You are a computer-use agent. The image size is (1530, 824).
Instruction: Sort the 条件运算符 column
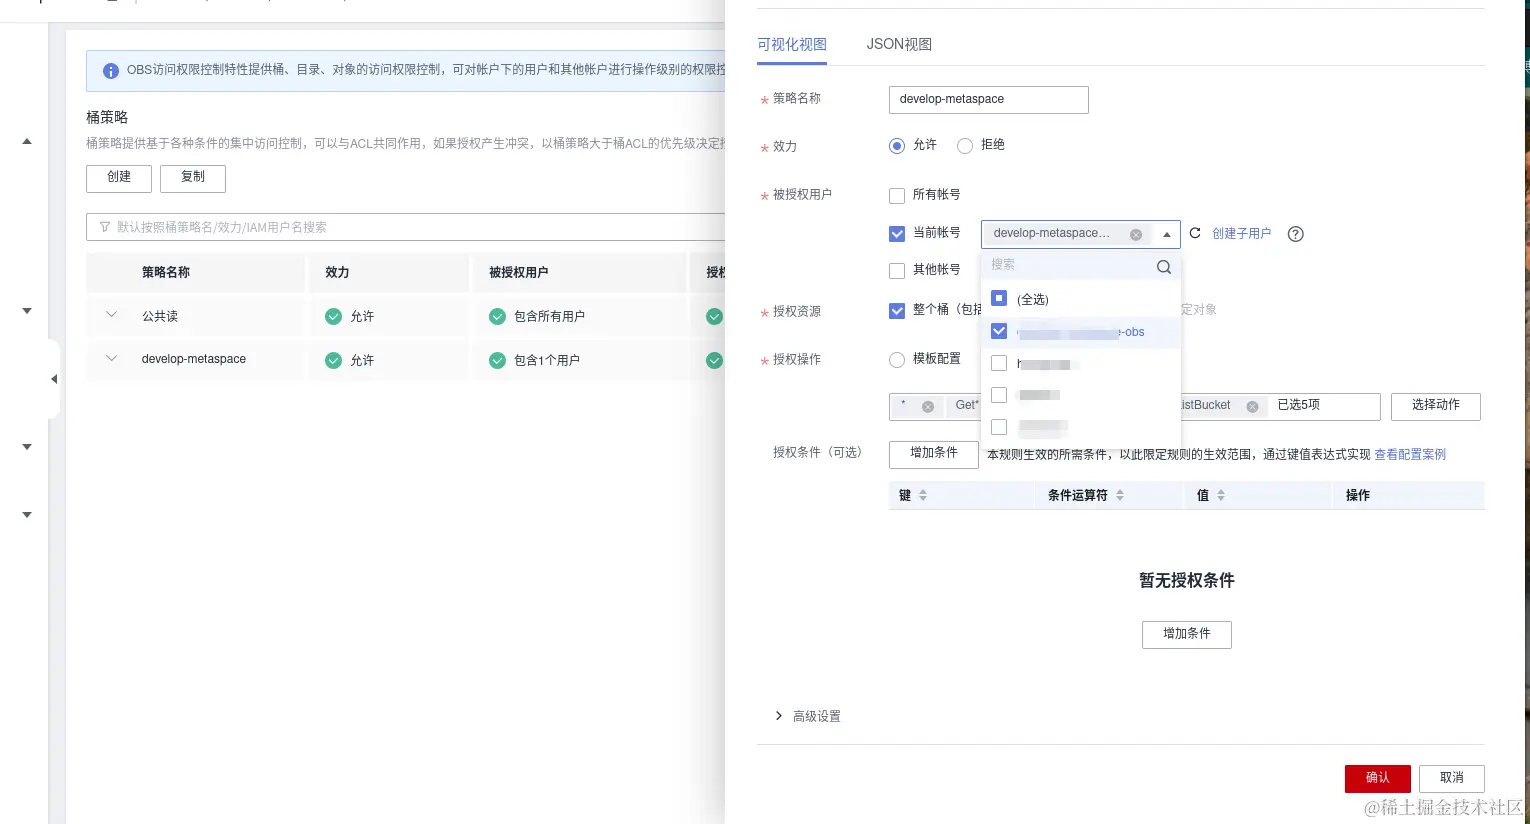tap(1120, 495)
